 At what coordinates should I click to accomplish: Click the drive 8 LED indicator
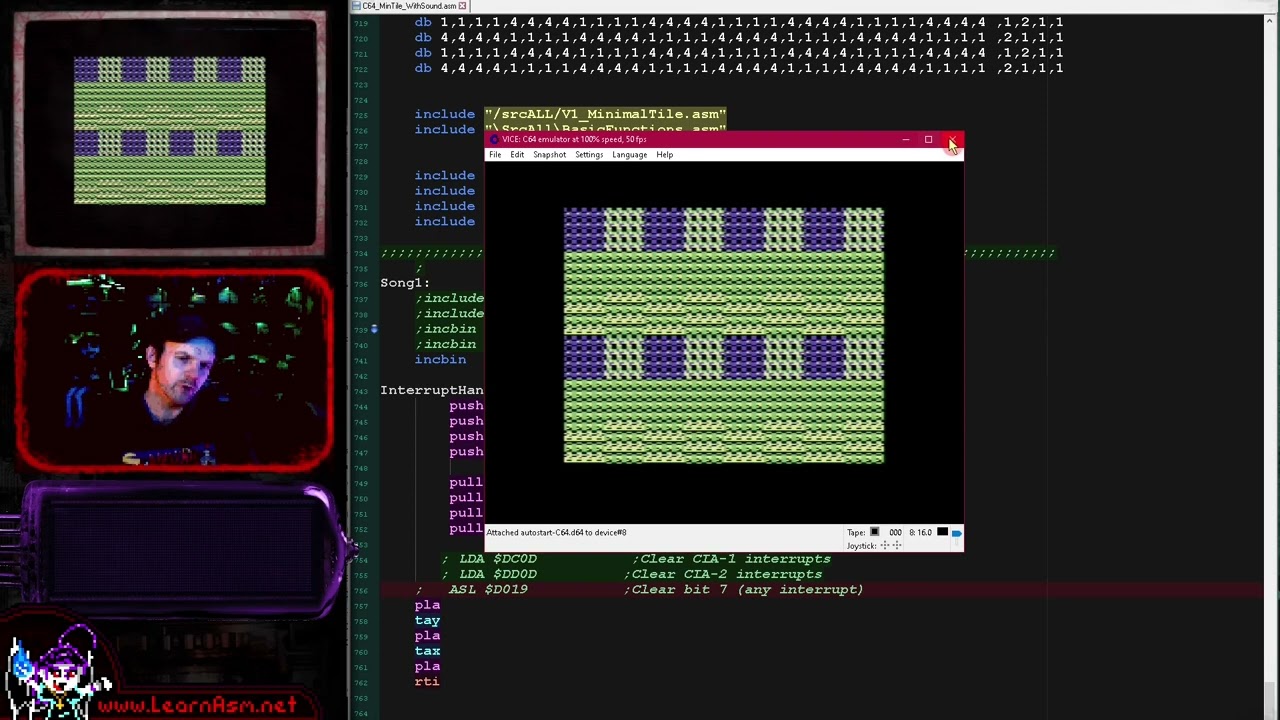942,533
